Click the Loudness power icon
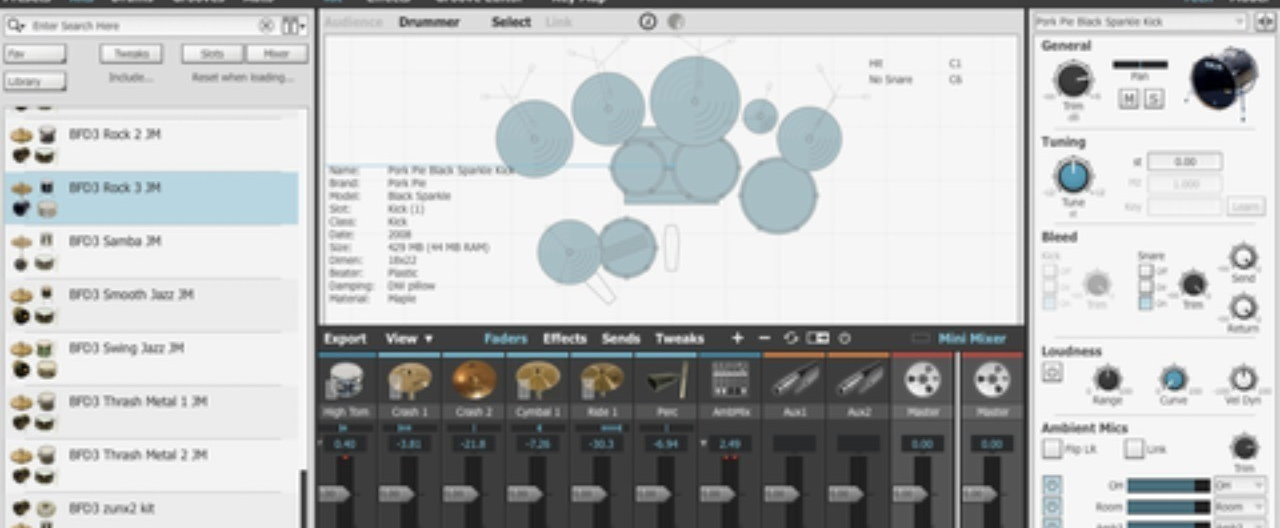1280x528 pixels. (x=1052, y=372)
